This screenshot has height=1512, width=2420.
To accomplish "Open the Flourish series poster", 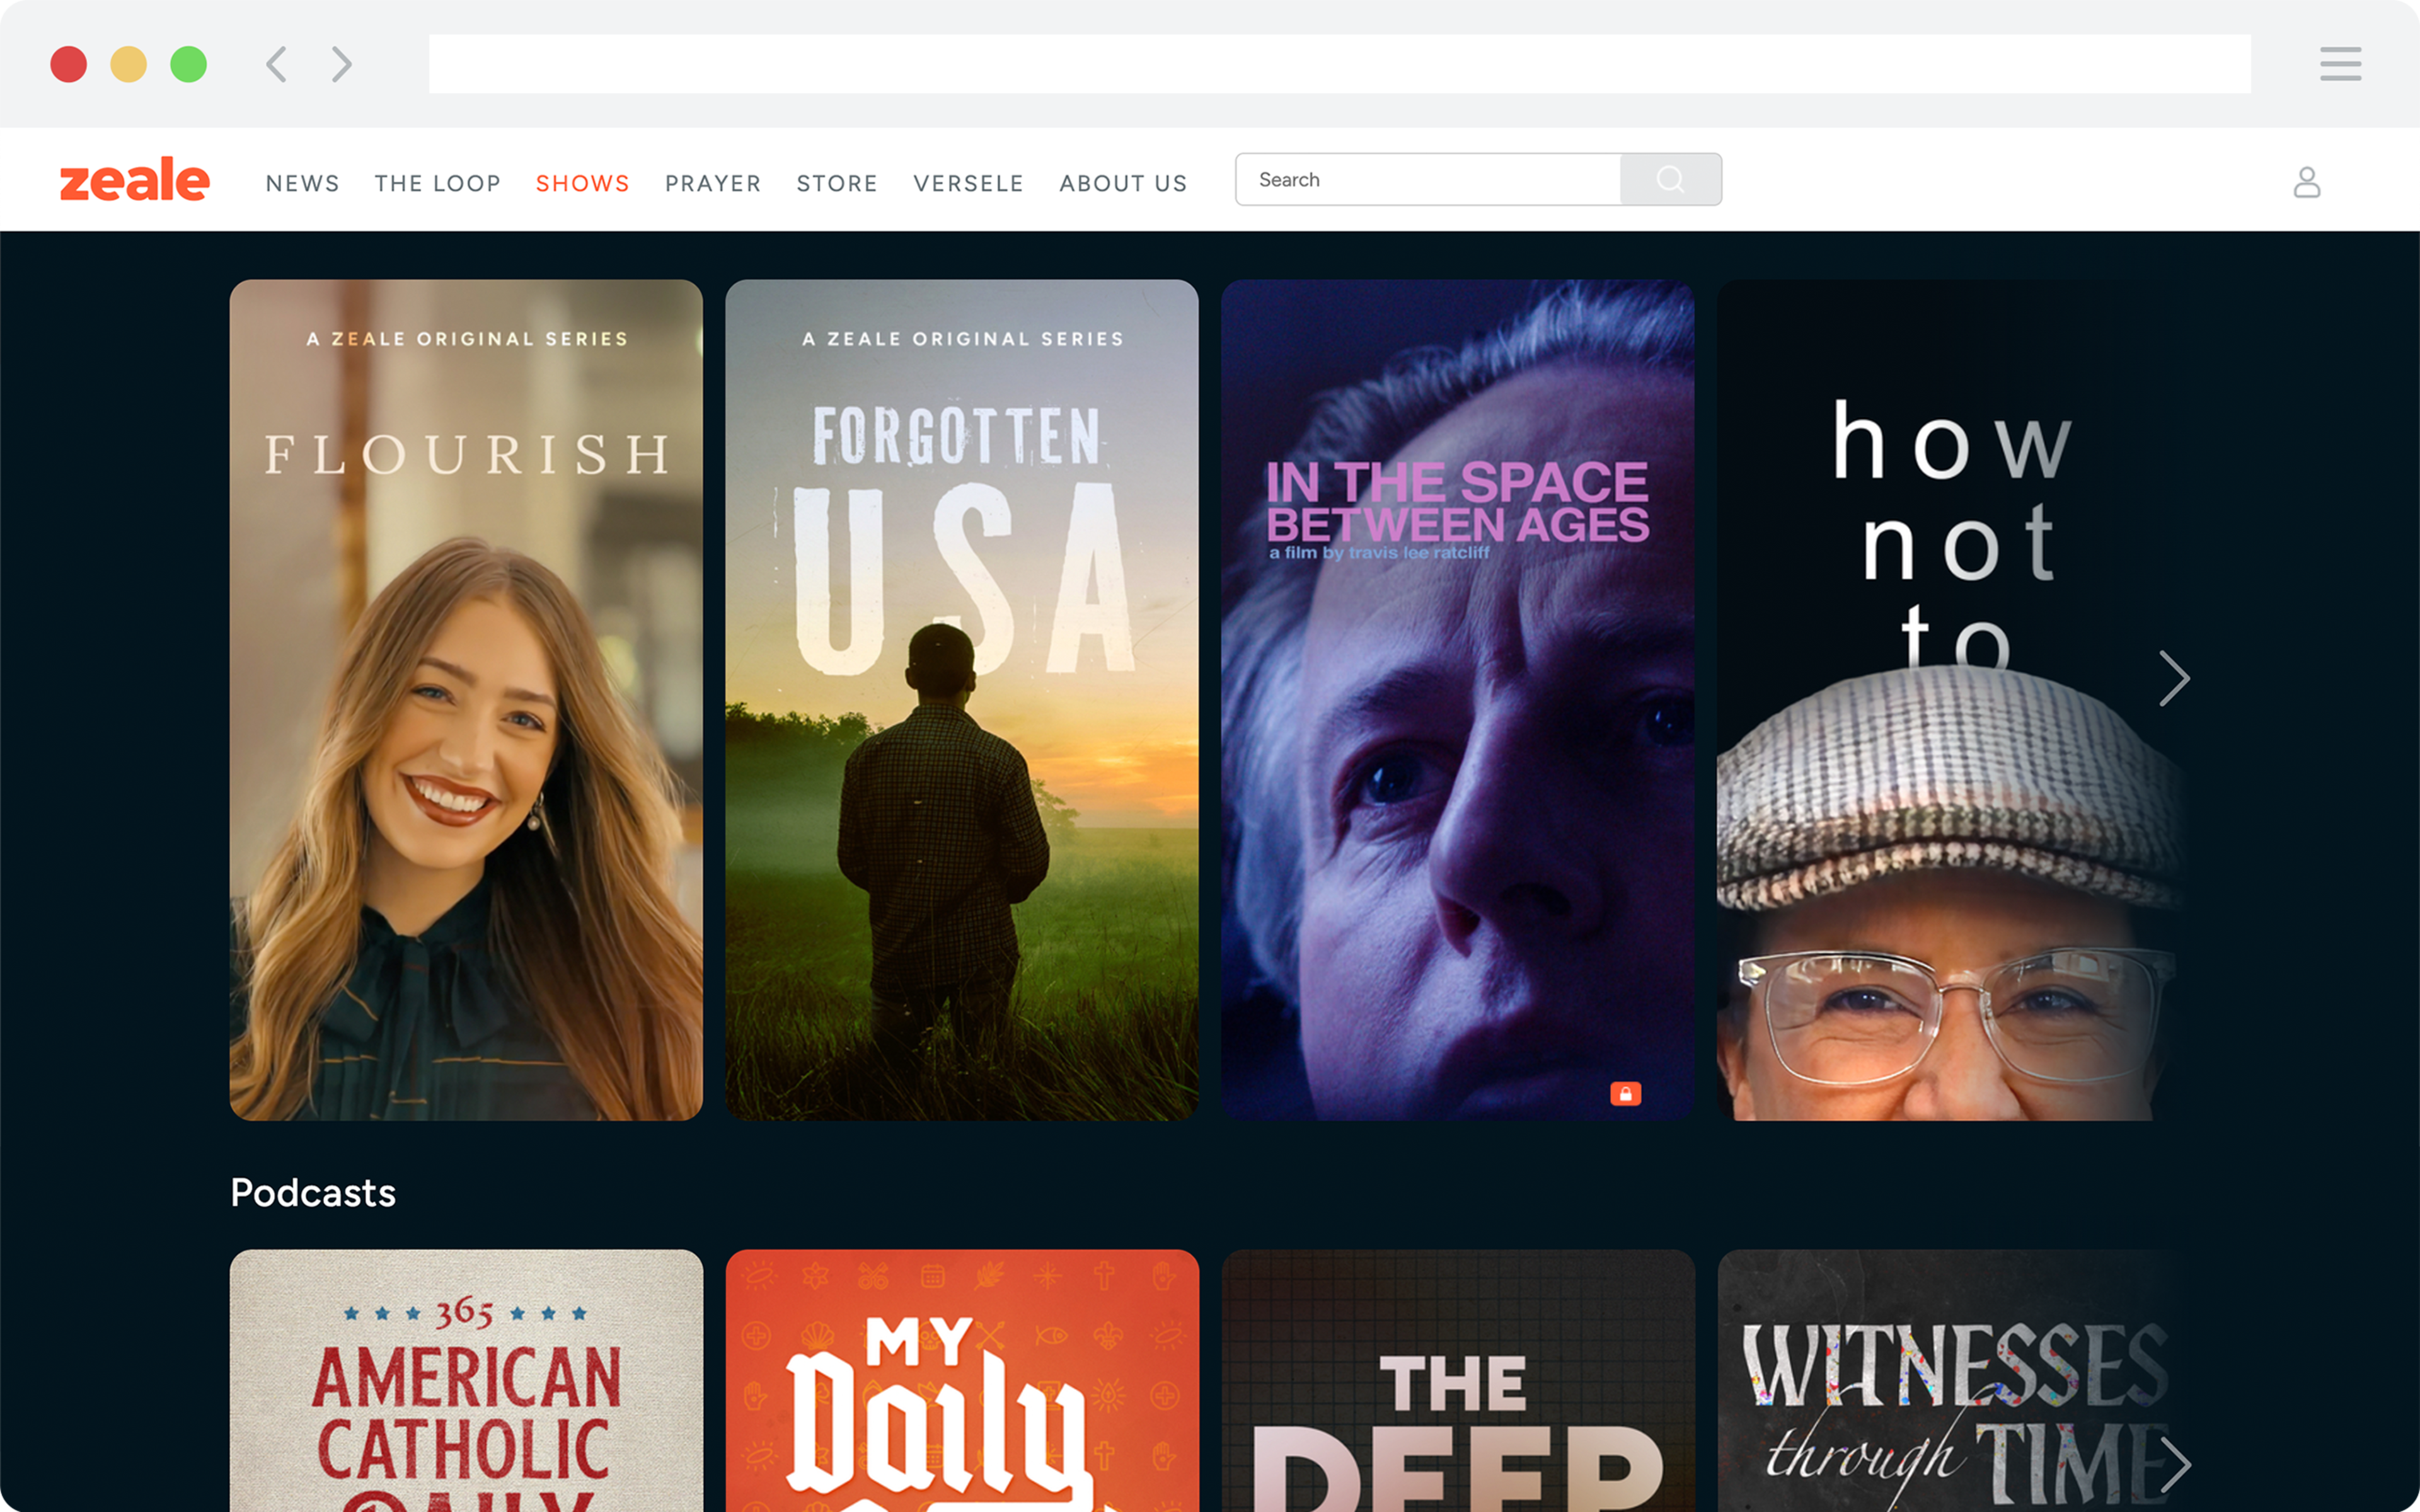I will 466,700.
